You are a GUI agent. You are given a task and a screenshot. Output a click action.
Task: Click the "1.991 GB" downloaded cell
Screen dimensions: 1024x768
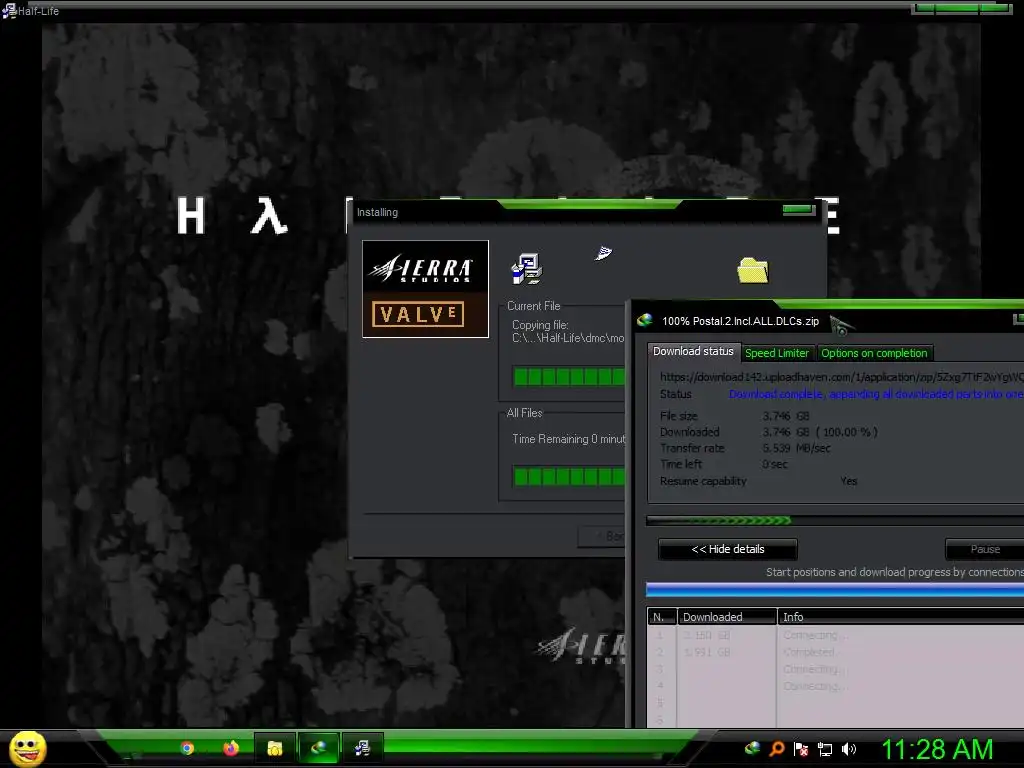coord(707,652)
